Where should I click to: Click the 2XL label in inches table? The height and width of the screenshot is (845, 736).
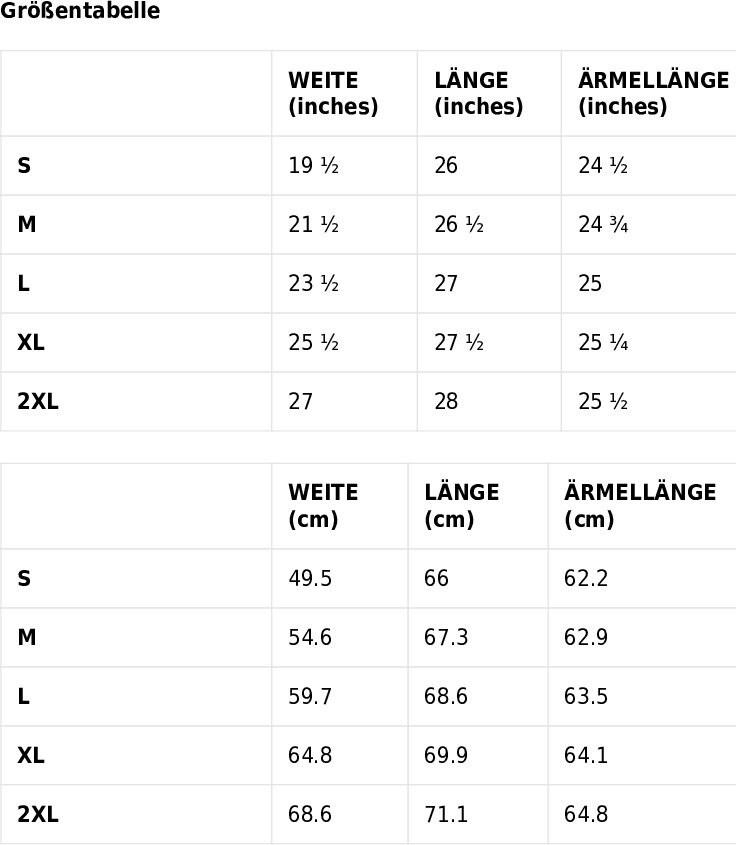(x=38, y=401)
